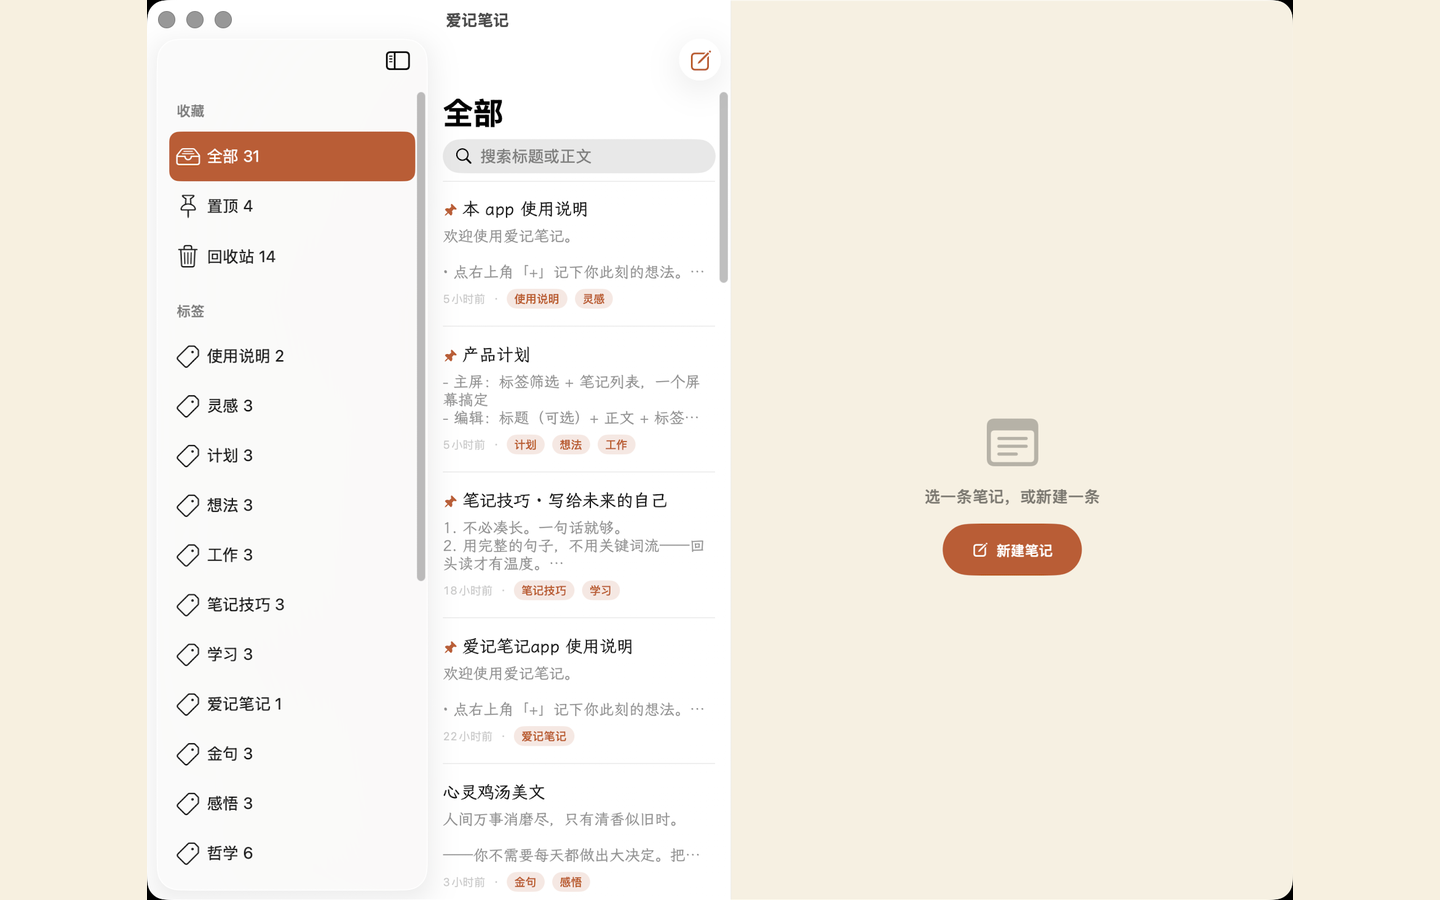The image size is (1440, 900).
Task: Click the inbox icon beside 全部 31
Action: [x=188, y=157]
